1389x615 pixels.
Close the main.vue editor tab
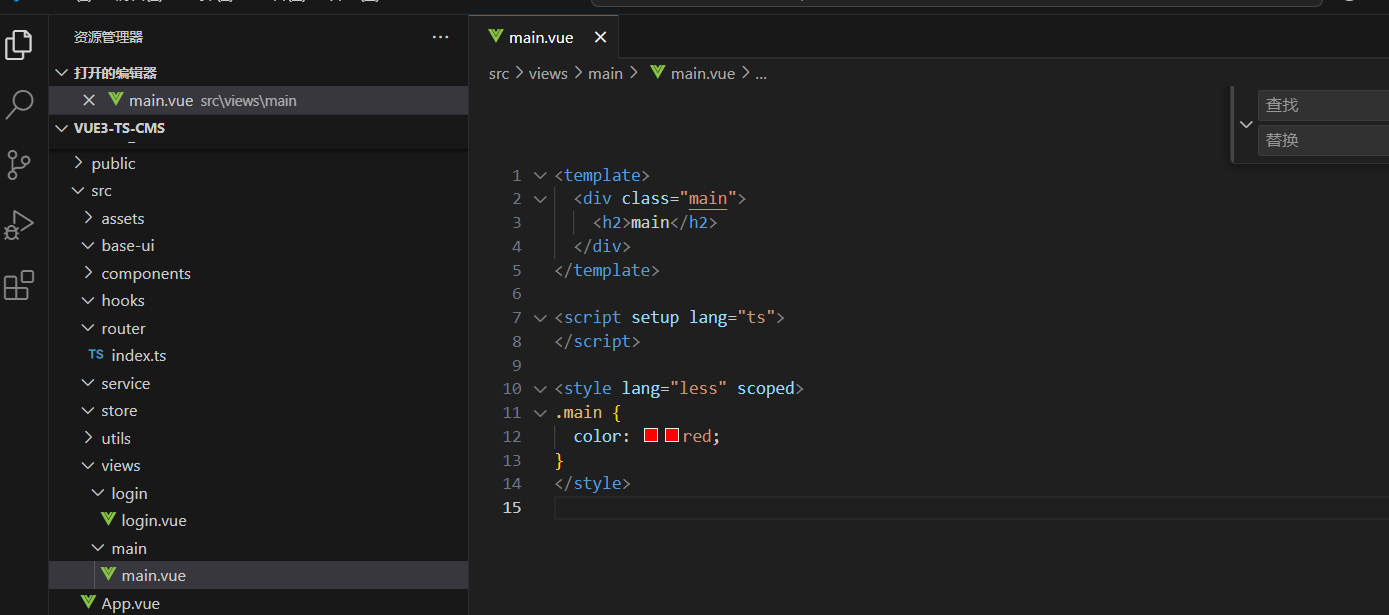pos(600,37)
